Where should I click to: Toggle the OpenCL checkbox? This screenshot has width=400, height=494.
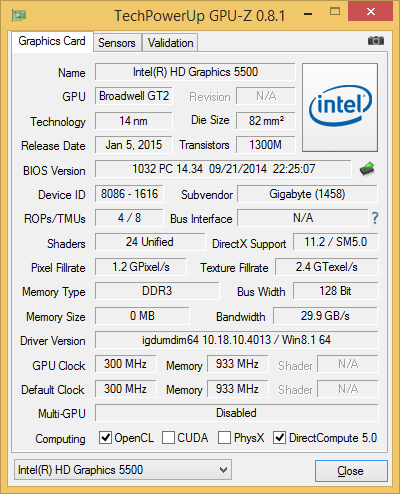(x=105, y=437)
